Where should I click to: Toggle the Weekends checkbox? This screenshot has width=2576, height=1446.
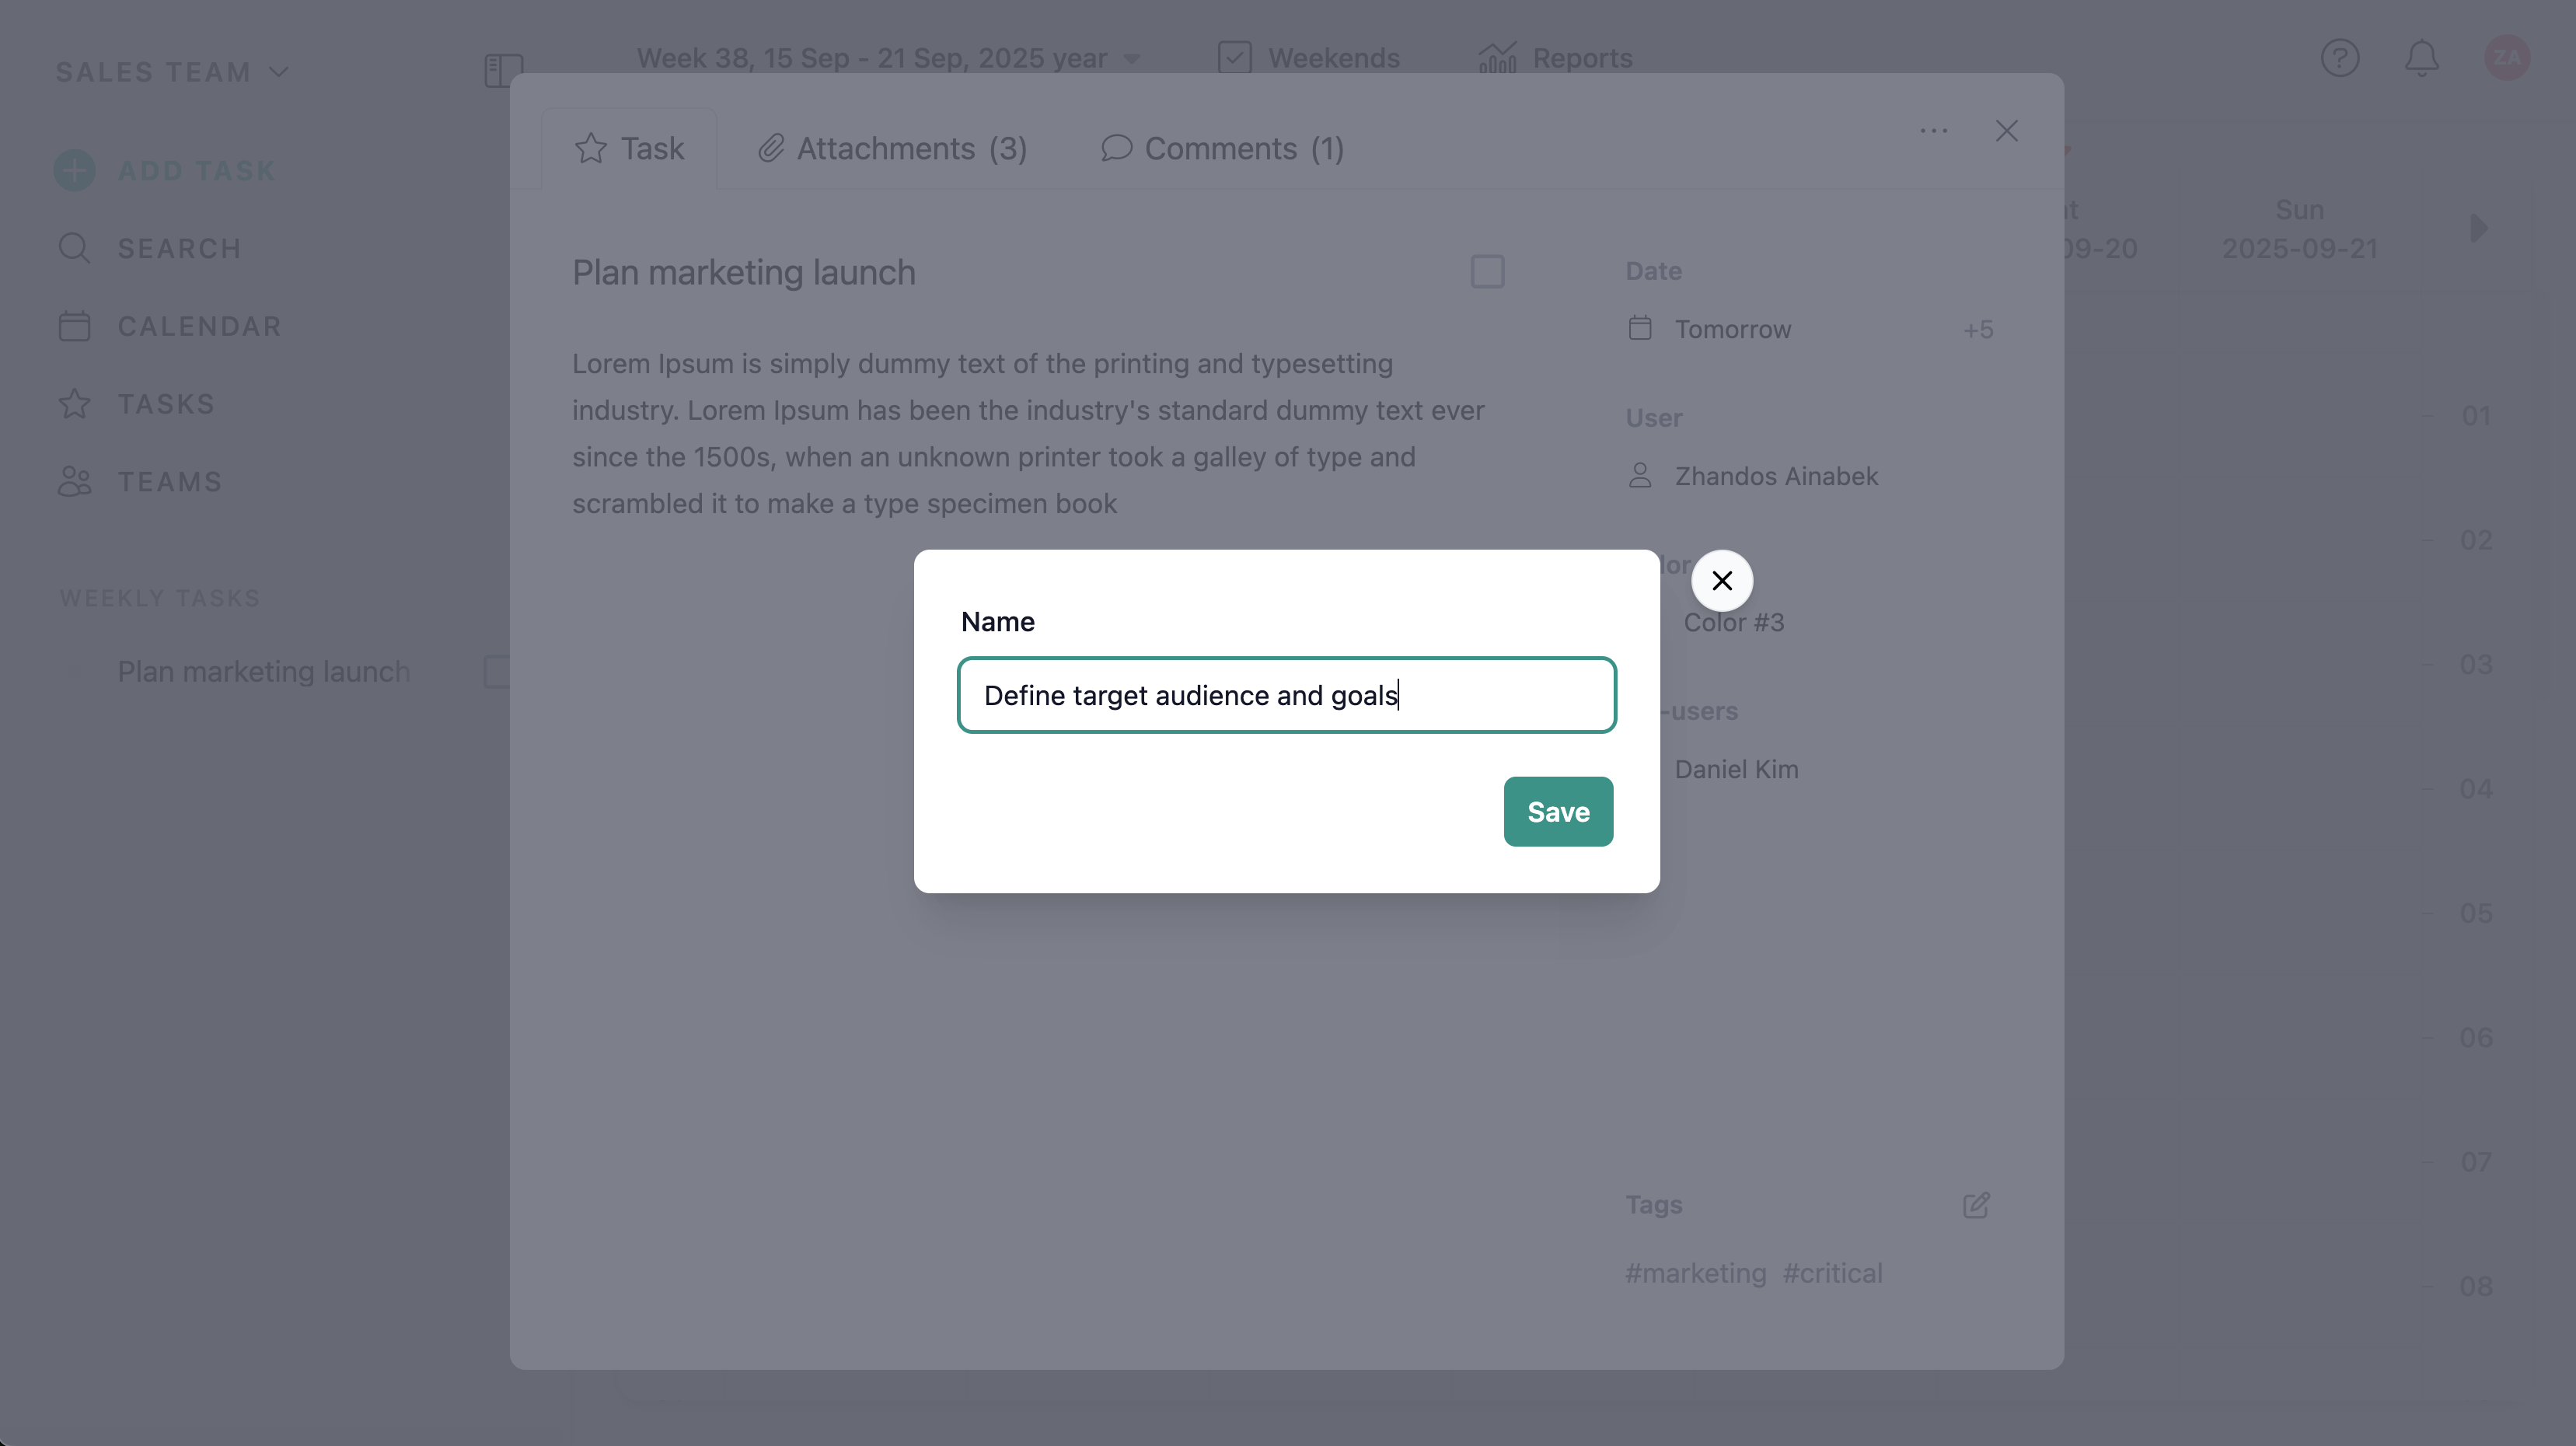(x=1234, y=58)
